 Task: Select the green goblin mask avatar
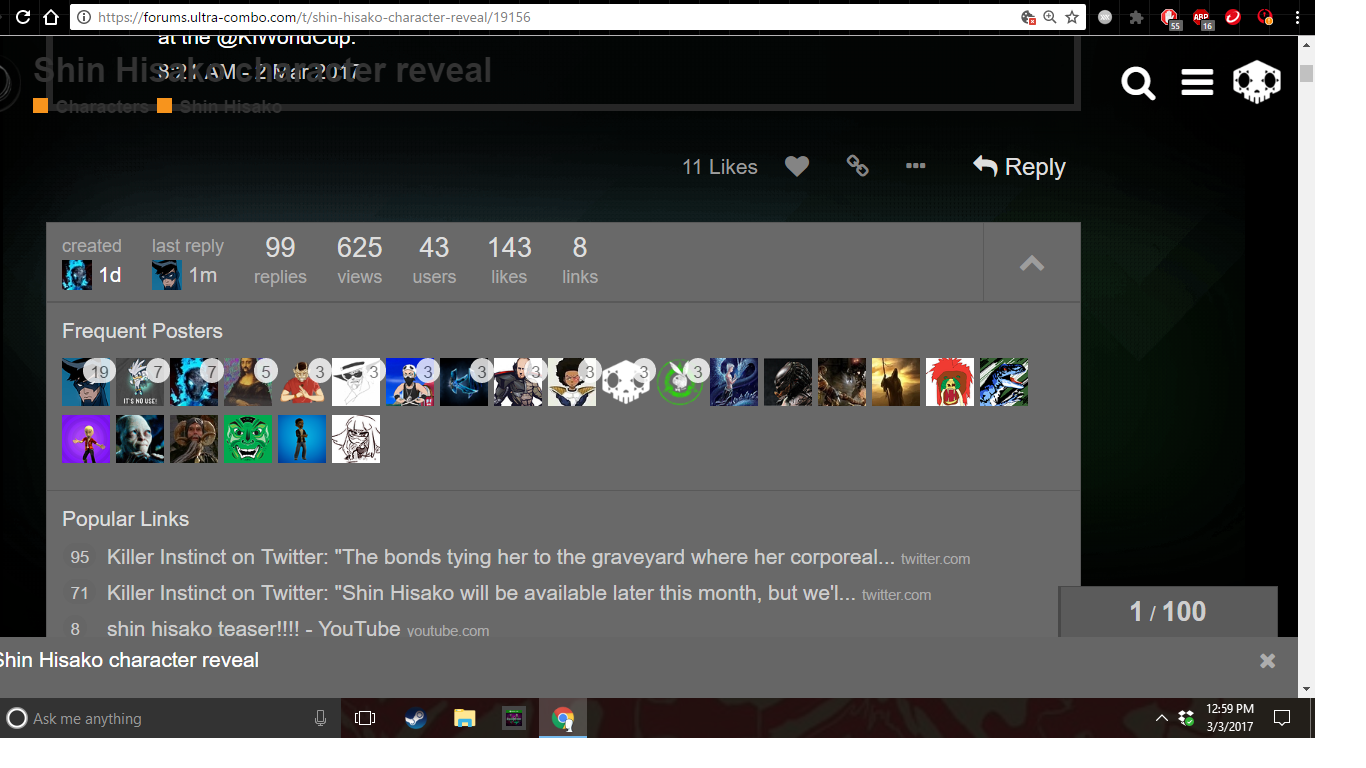(248, 439)
